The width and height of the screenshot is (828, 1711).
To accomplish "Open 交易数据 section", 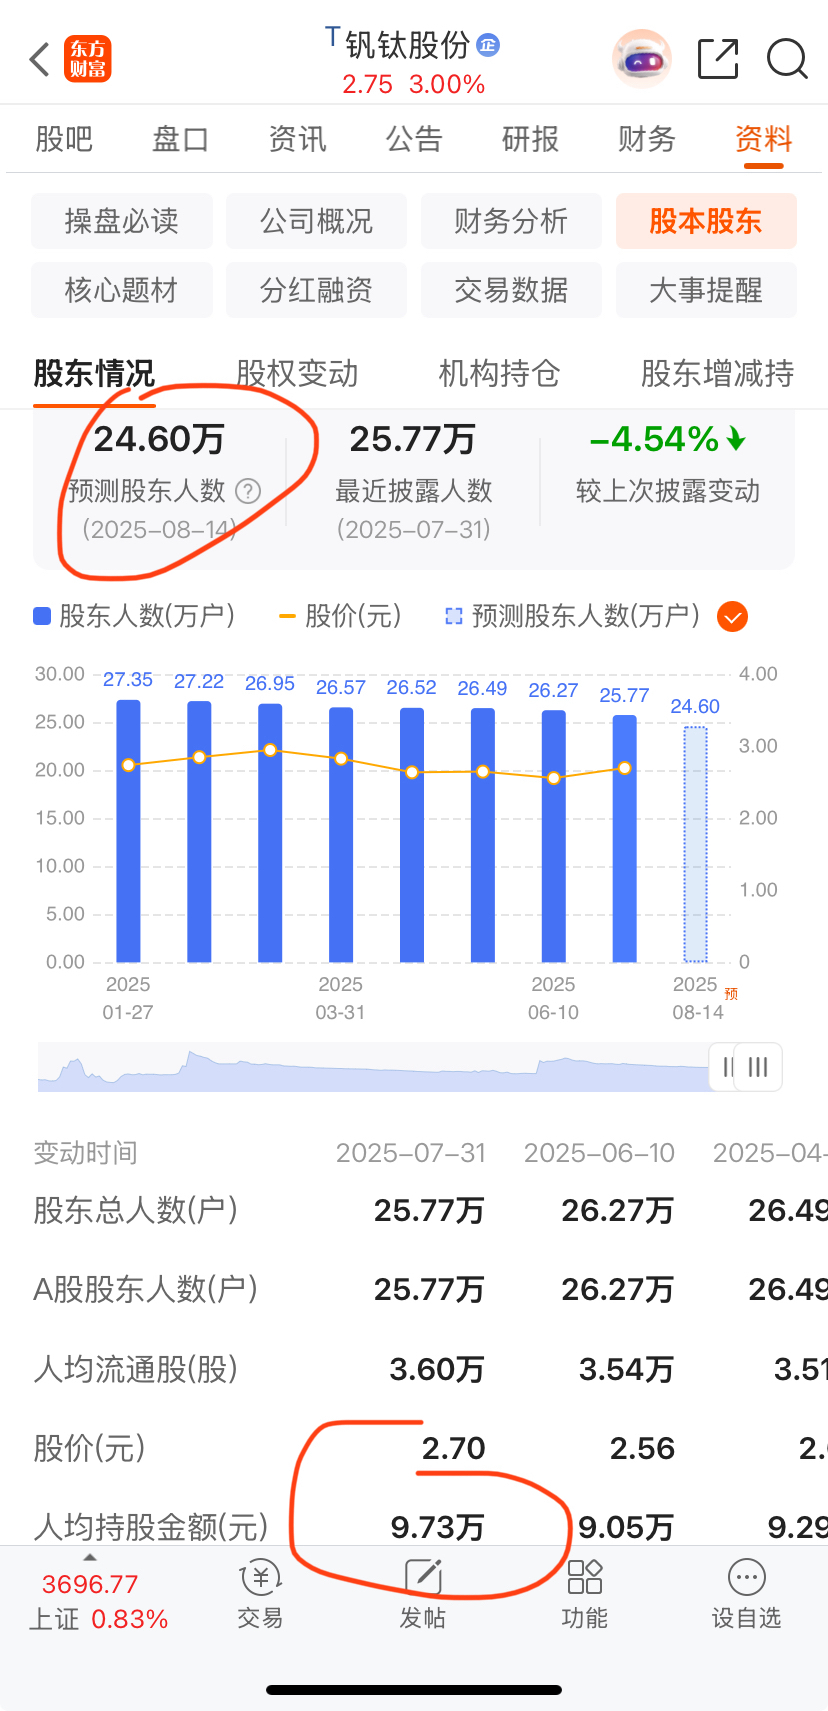I will click(511, 290).
